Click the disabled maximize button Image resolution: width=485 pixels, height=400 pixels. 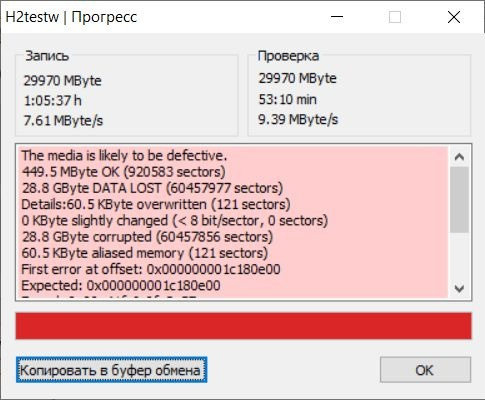(395, 17)
